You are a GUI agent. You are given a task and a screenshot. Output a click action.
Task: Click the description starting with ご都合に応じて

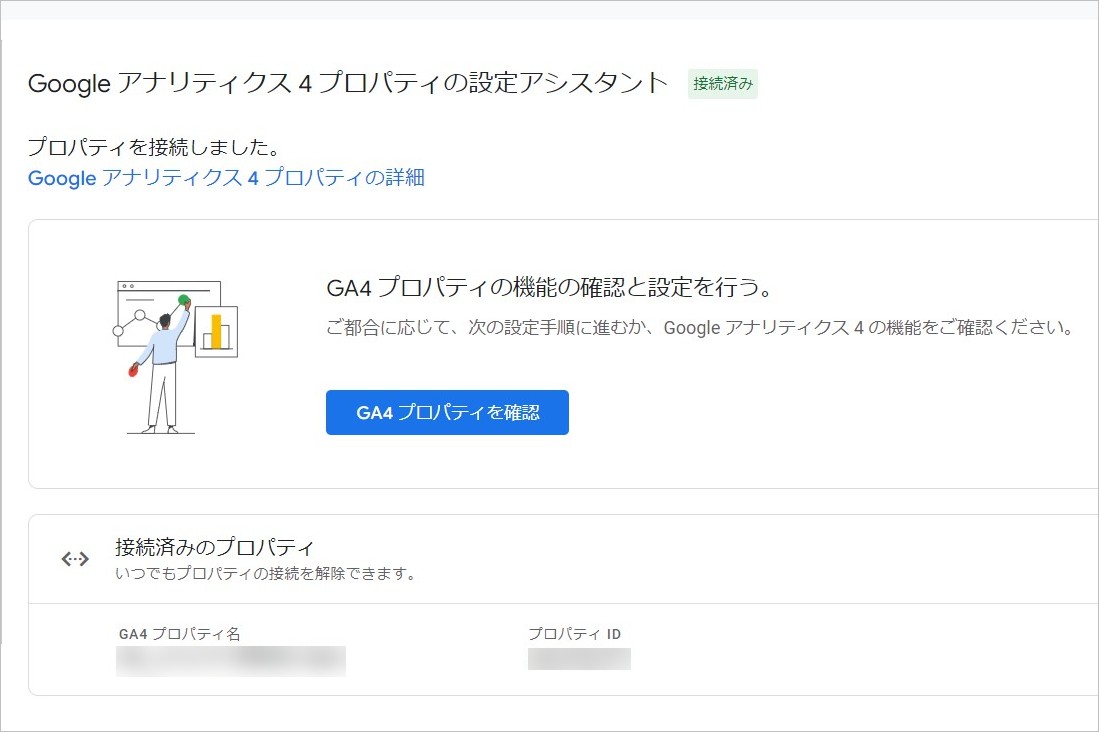pos(699,327)
